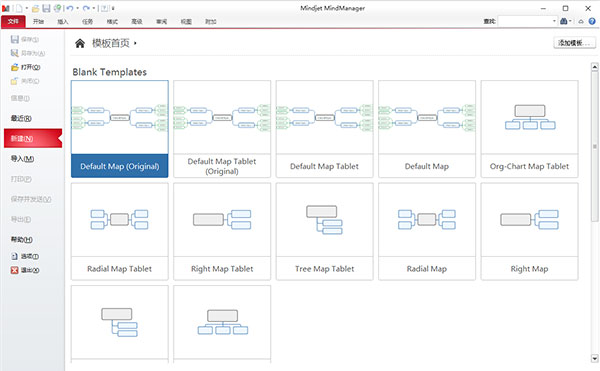Image resolution: width=600 pixels, height=371 pixels.
Task: Click the template list scrollbar up arrow
Action: [595, 67]
